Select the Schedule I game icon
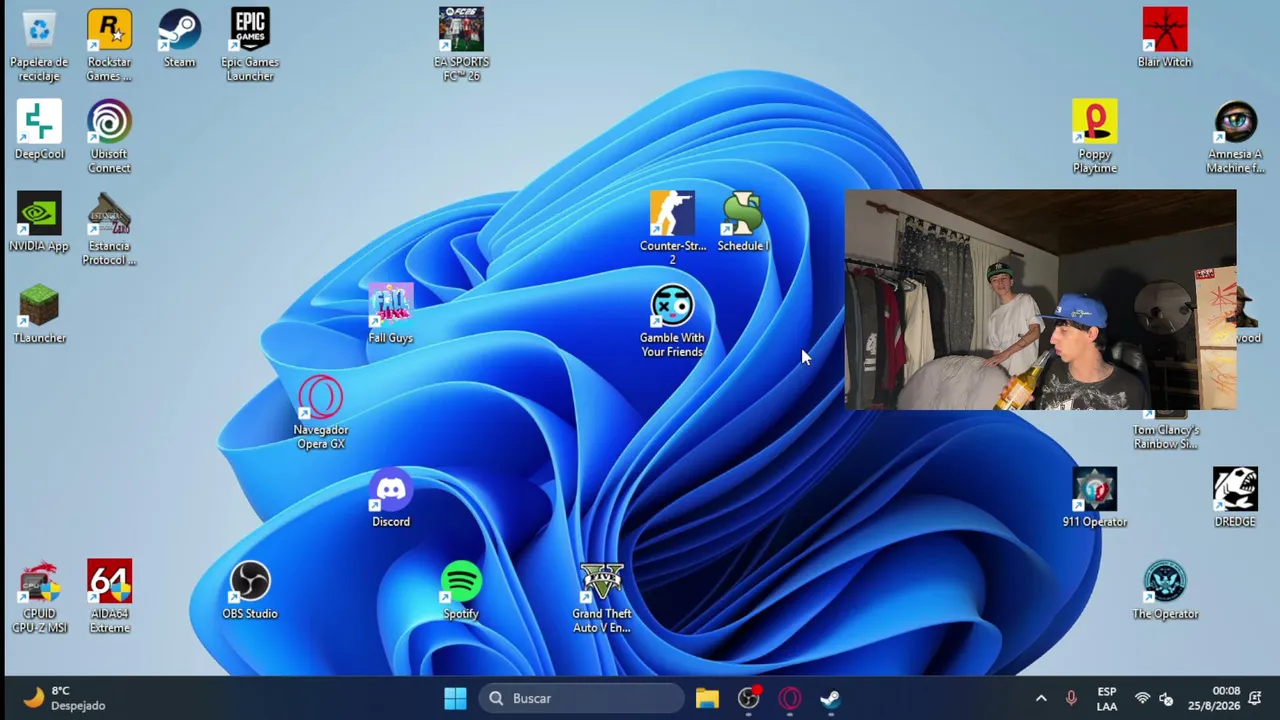 coord(743,223)
